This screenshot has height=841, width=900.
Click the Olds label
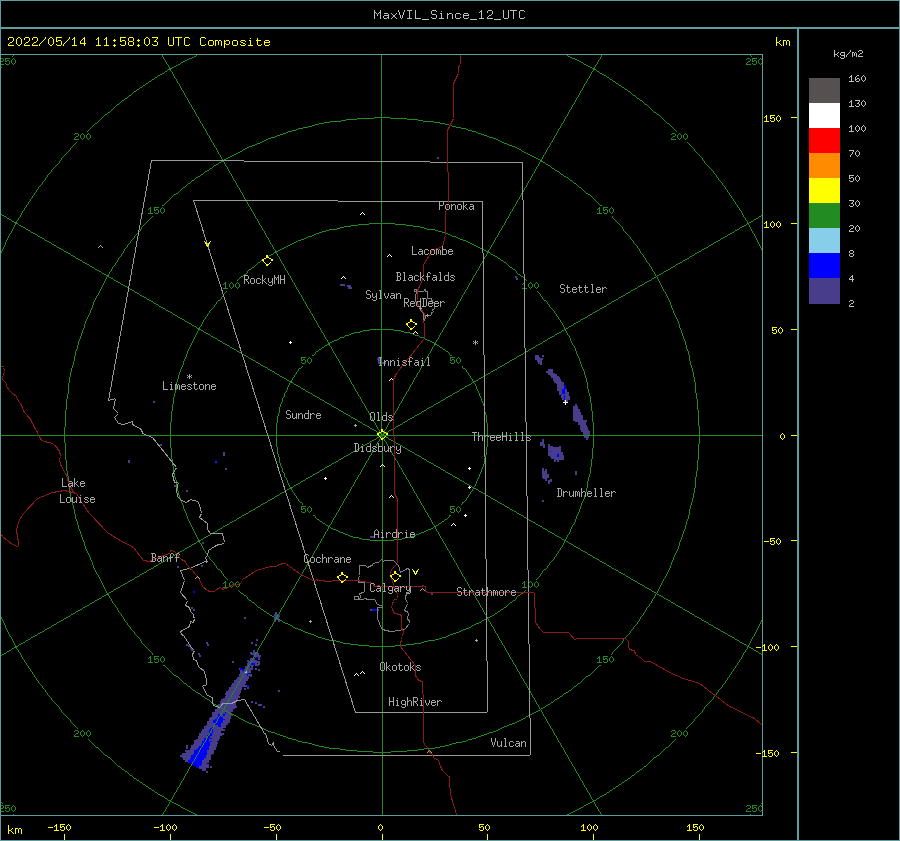381,417
